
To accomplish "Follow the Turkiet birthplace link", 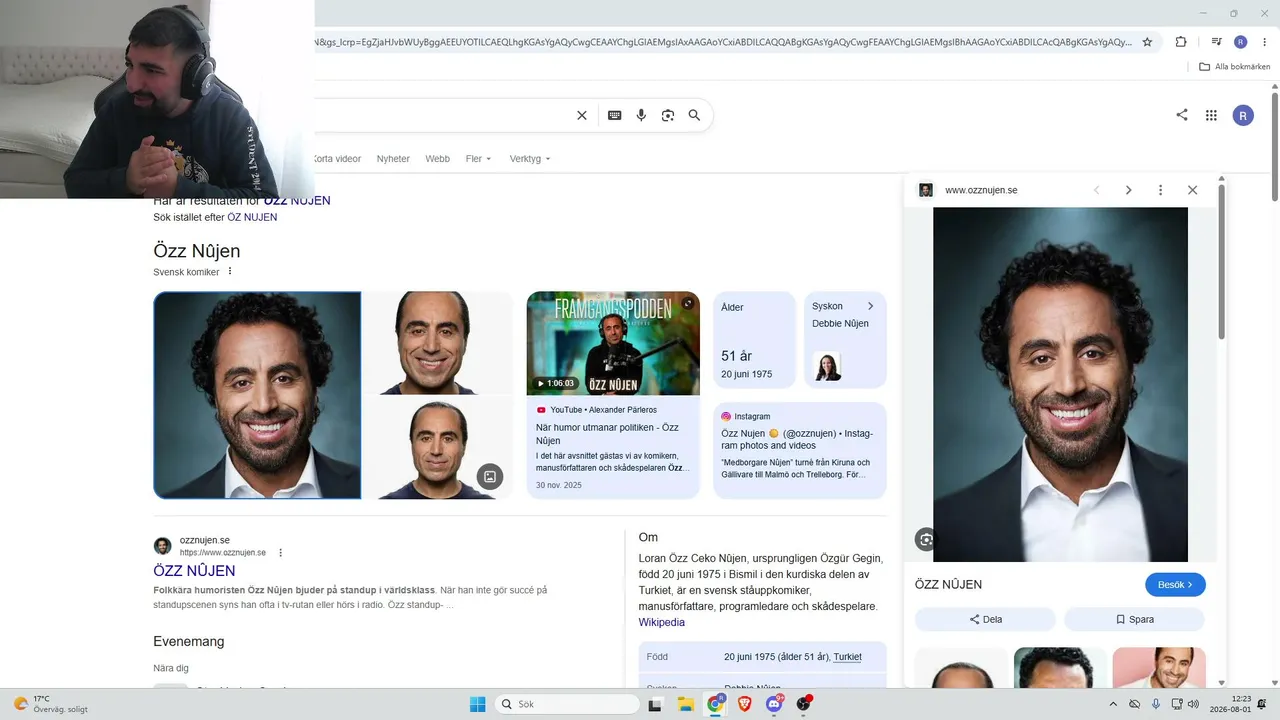I will point(847,657).
